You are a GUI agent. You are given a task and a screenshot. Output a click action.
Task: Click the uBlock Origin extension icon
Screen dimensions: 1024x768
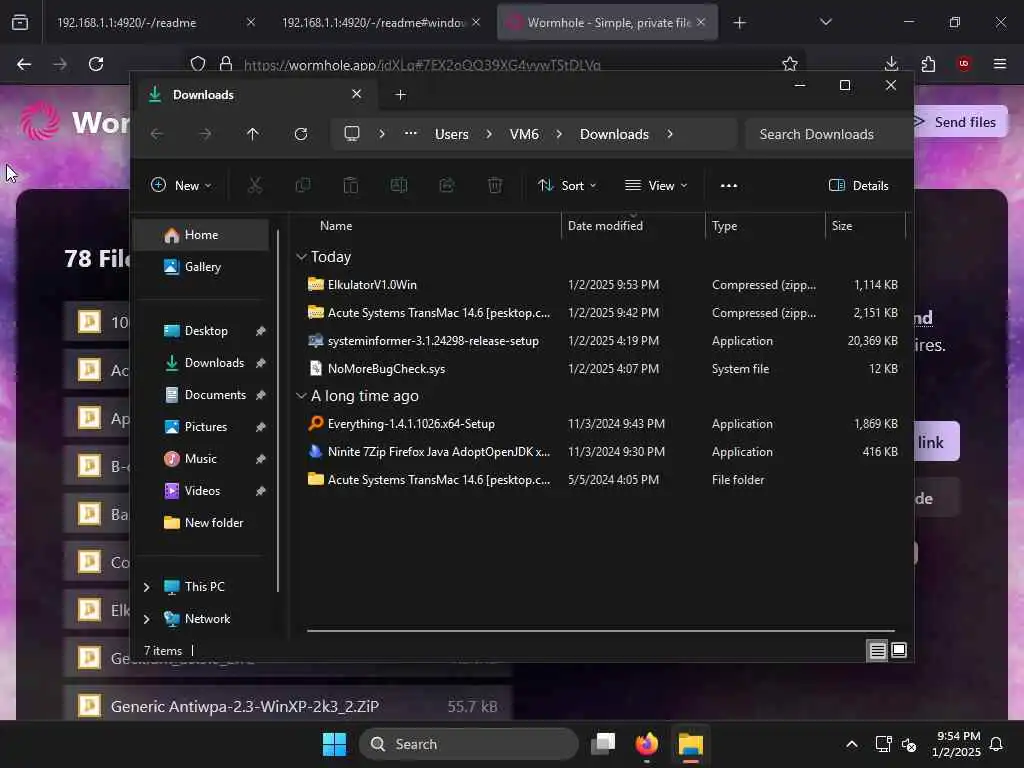click(964, 64)
